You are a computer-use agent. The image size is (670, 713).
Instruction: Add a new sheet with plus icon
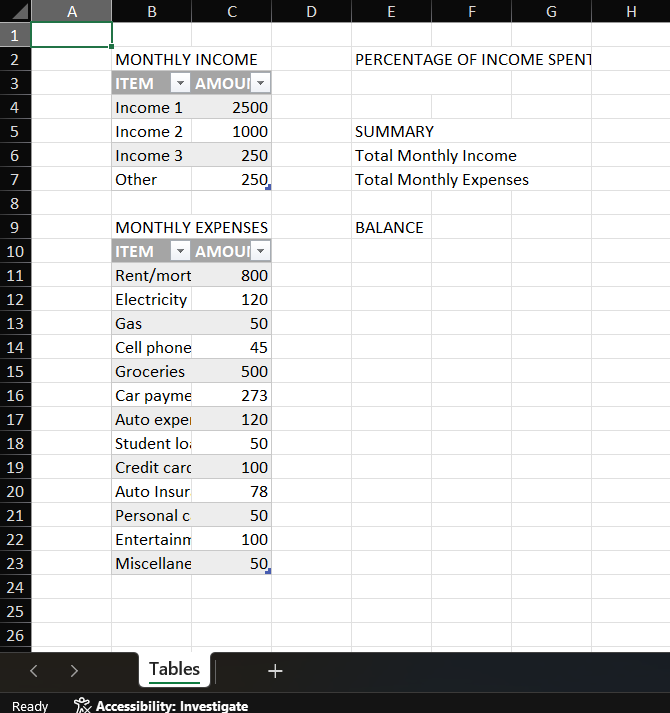[x=275, y=671]
